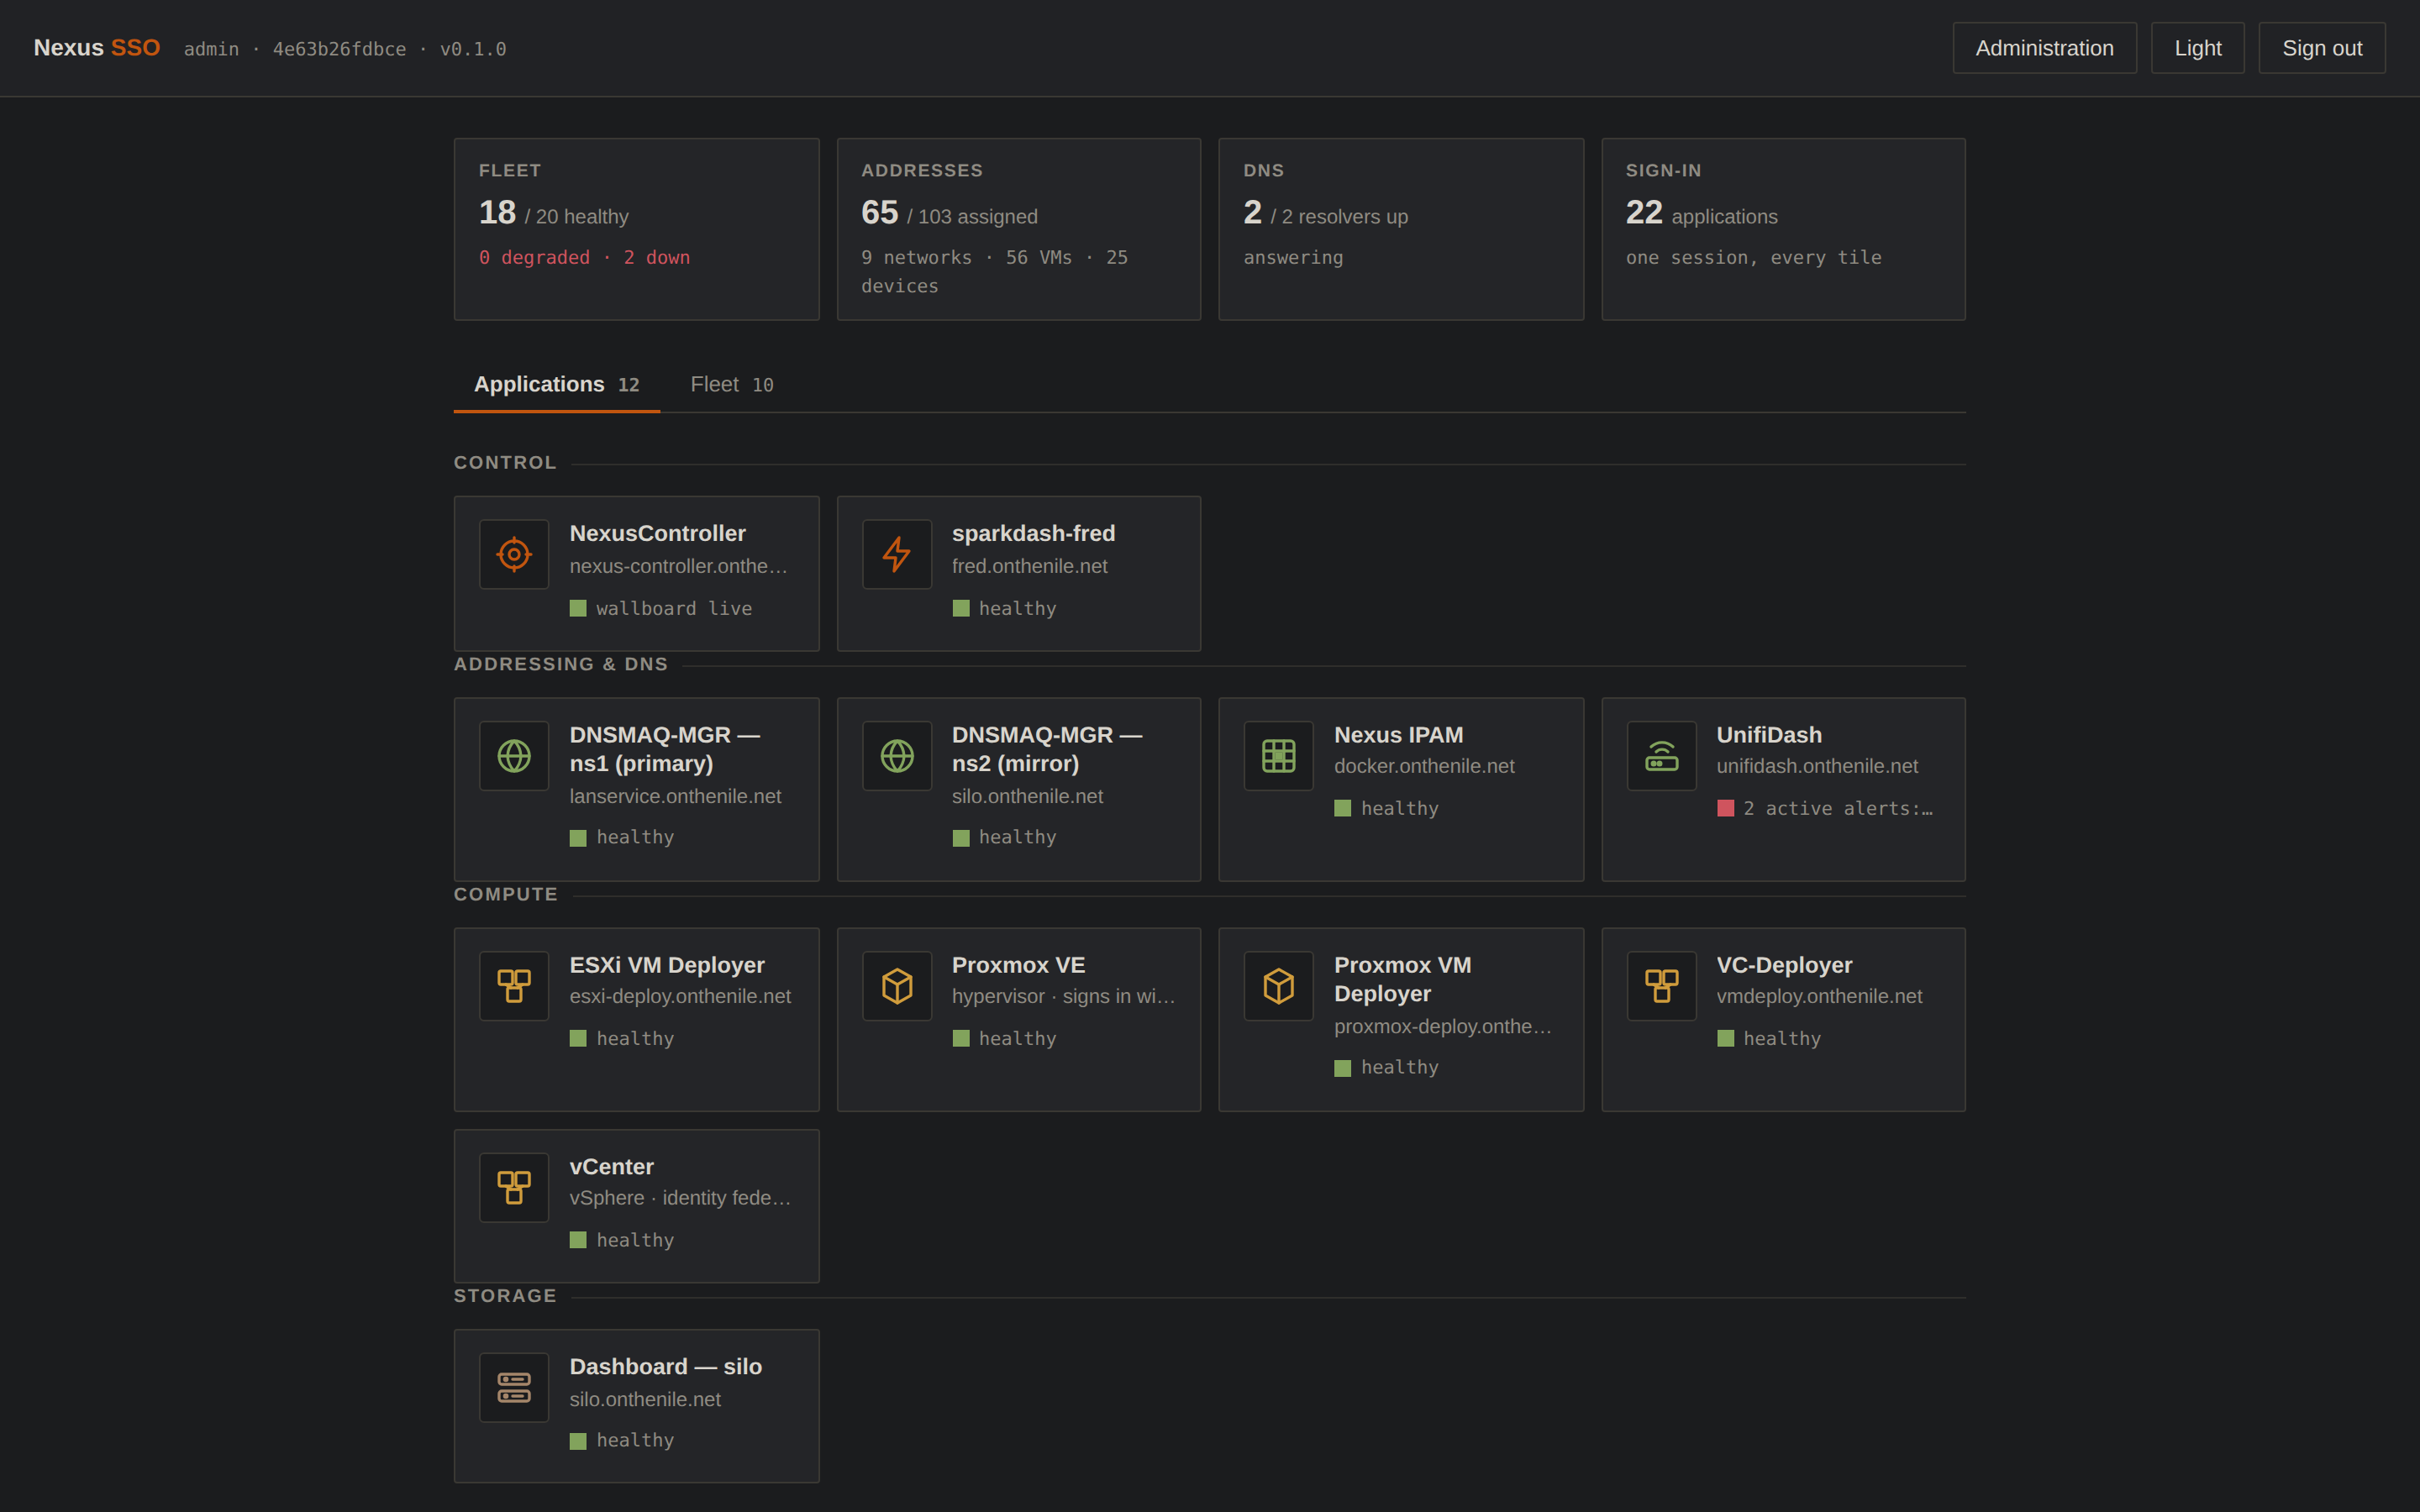The height and width of the screenshot is (1512, 2420).
Task: Click the 'admin · 4e63b26fdbce · v0.1.0' text
Action: coord(345,49)
